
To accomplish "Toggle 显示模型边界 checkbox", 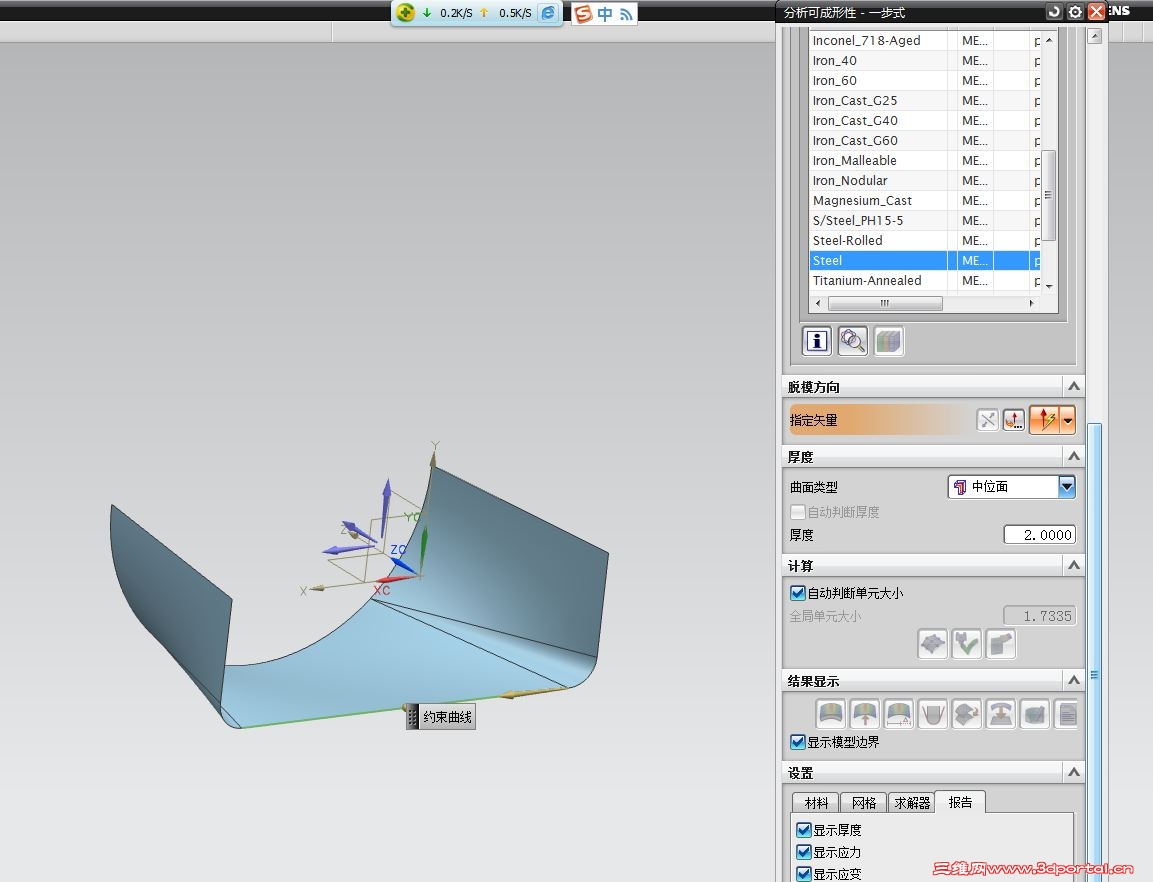I will [x=797, y=741].
